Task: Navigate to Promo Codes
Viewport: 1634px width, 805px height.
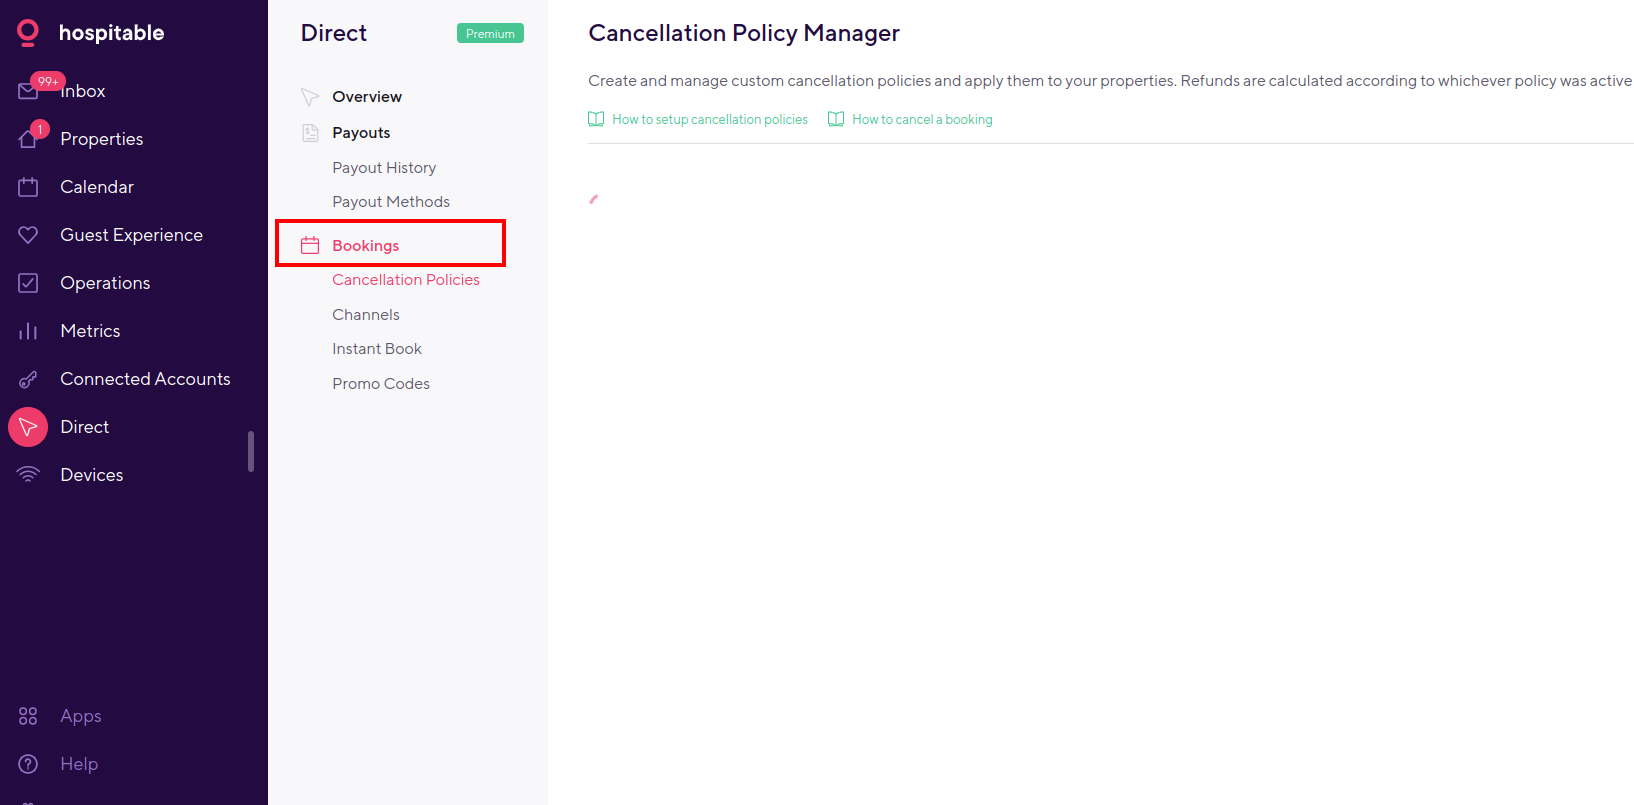Action: (381, 384)
